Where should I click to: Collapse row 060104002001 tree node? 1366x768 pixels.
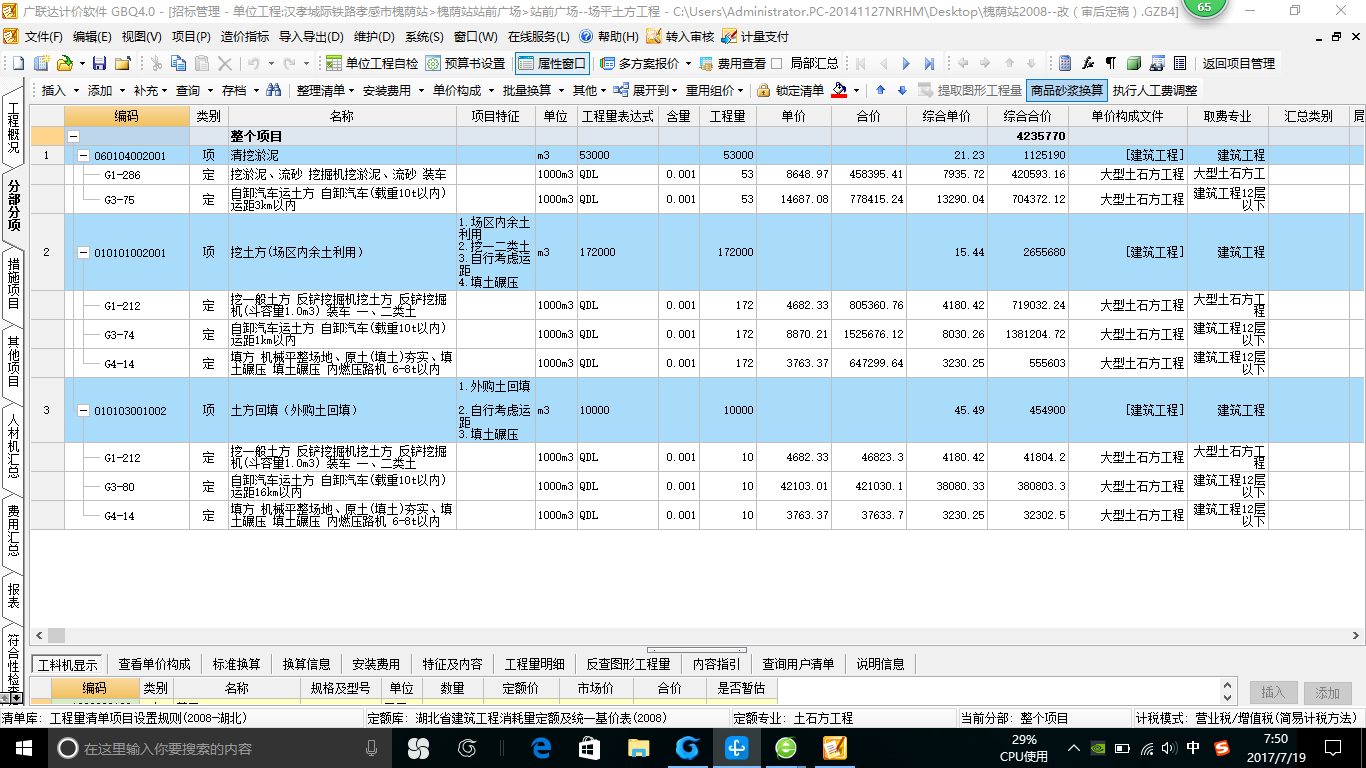pos(83,156)
